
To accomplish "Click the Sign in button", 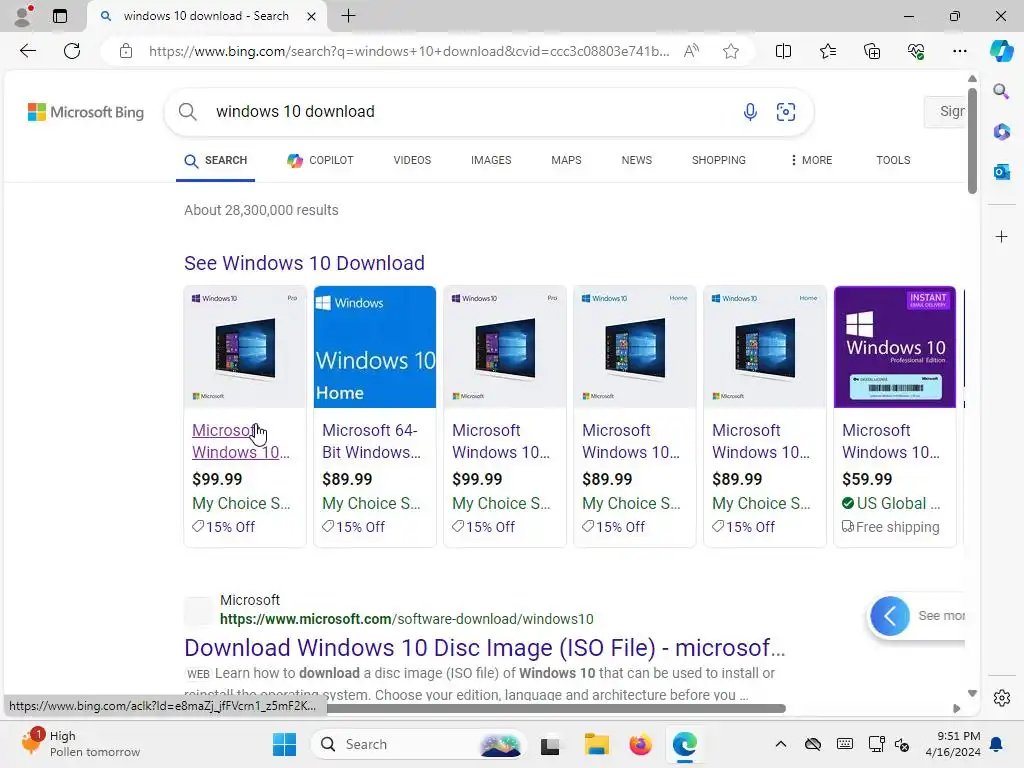I will pyautogui.click(x=944, y=112).
